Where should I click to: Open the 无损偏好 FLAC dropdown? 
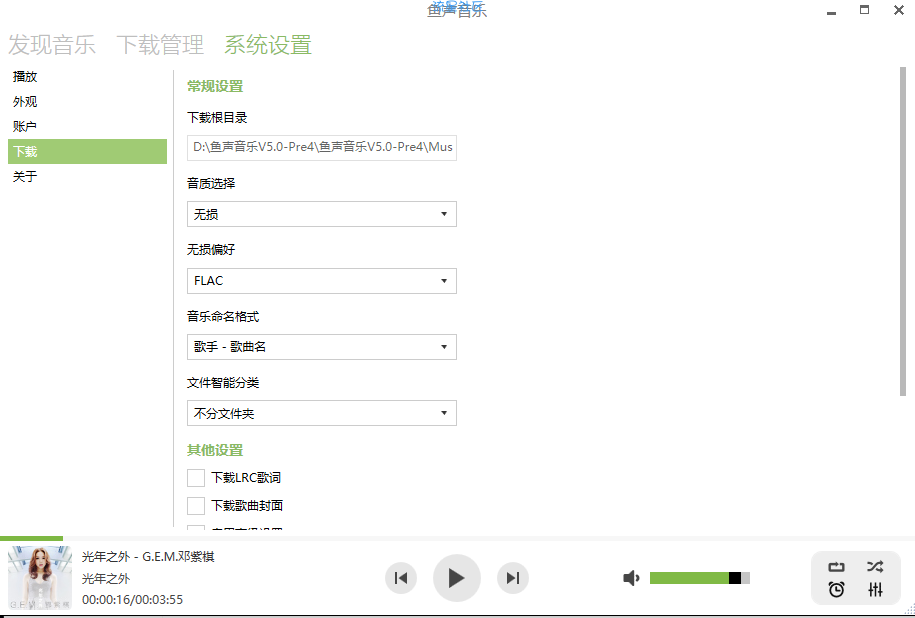(322, 281)
